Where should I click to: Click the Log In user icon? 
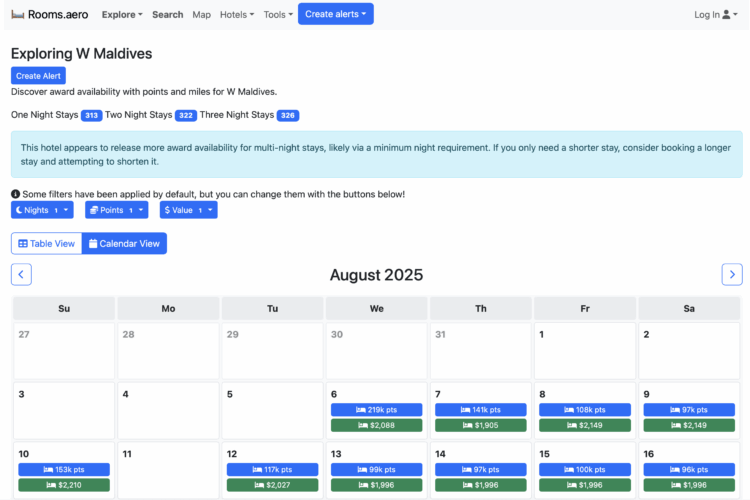tap(727, 14)
